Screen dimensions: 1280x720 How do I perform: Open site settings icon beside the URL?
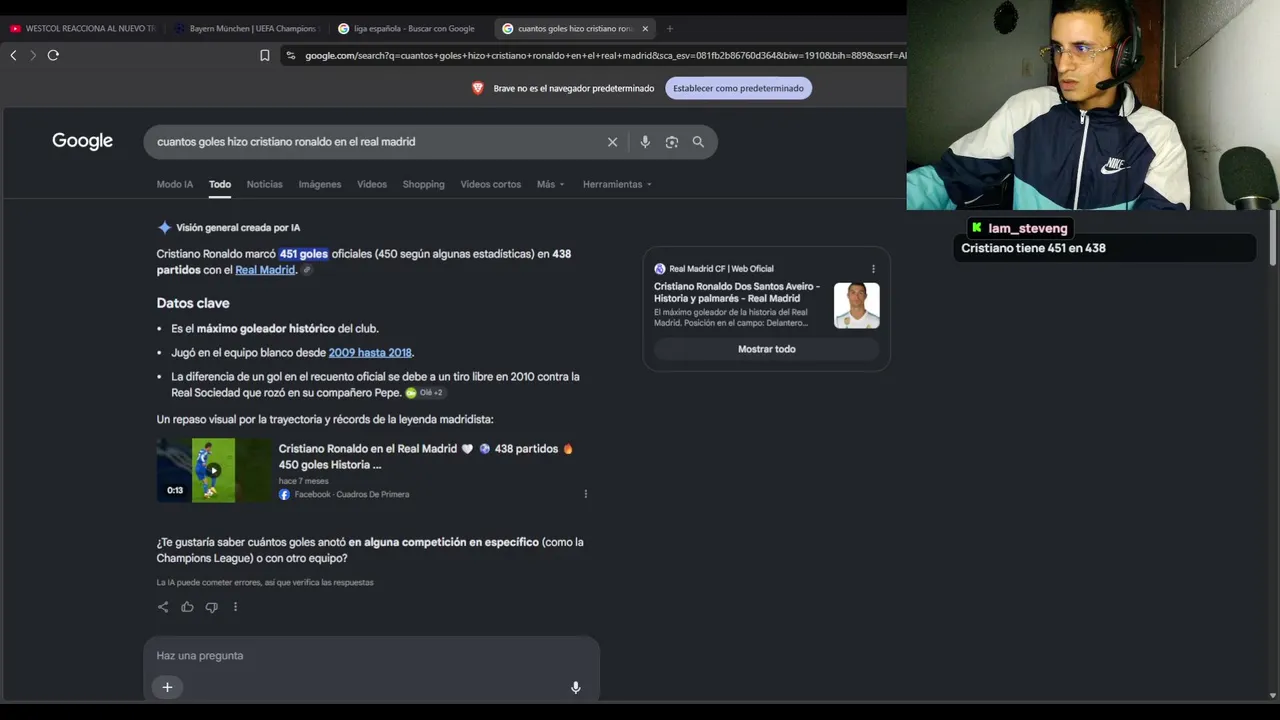click(x=290, y=56)
